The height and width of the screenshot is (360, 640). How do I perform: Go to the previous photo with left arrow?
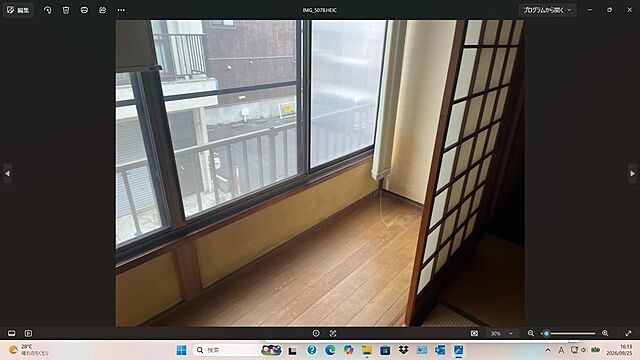(x=7, y=173)
